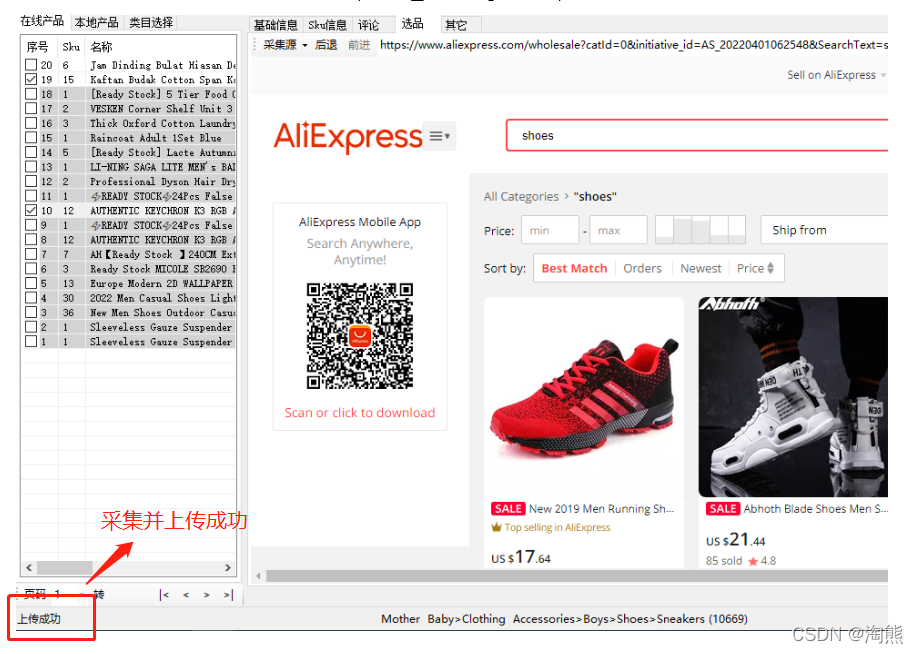The width and height of the screenshot is (918, 654).
Task: Open New 2019 Men Running Shoes title
Action: point(601,509)
